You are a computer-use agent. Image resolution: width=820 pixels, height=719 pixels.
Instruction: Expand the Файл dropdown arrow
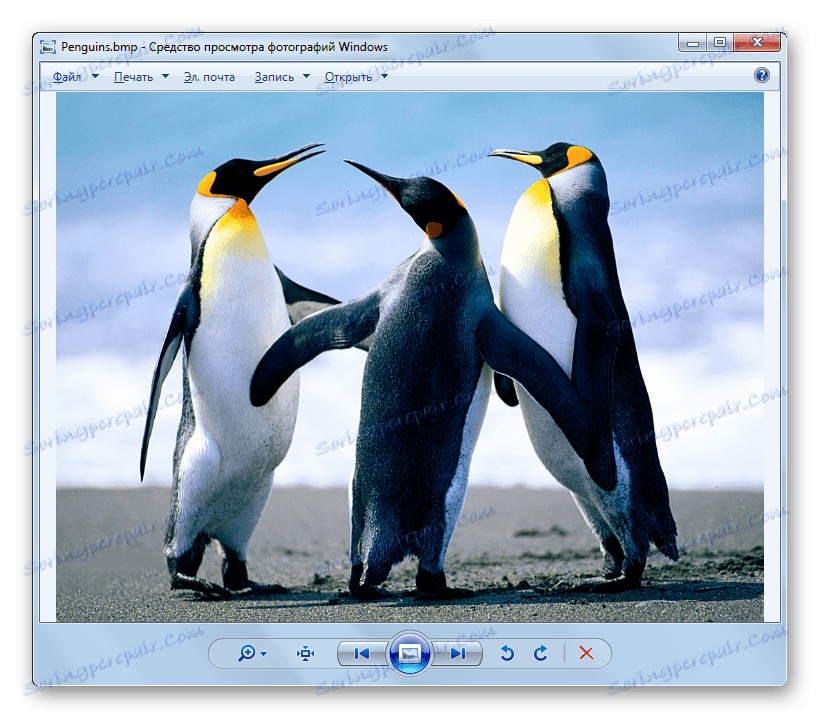(x=95, y=76)
